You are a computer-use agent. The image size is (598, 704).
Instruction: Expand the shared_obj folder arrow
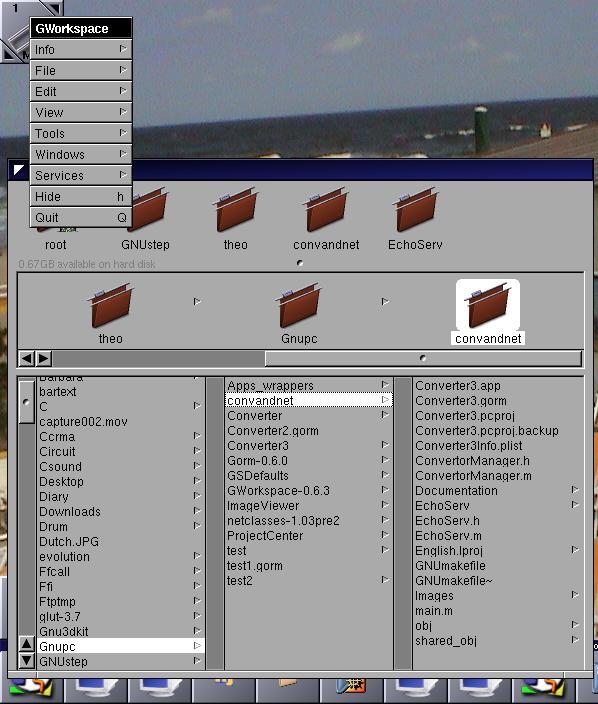coord(575,639)
